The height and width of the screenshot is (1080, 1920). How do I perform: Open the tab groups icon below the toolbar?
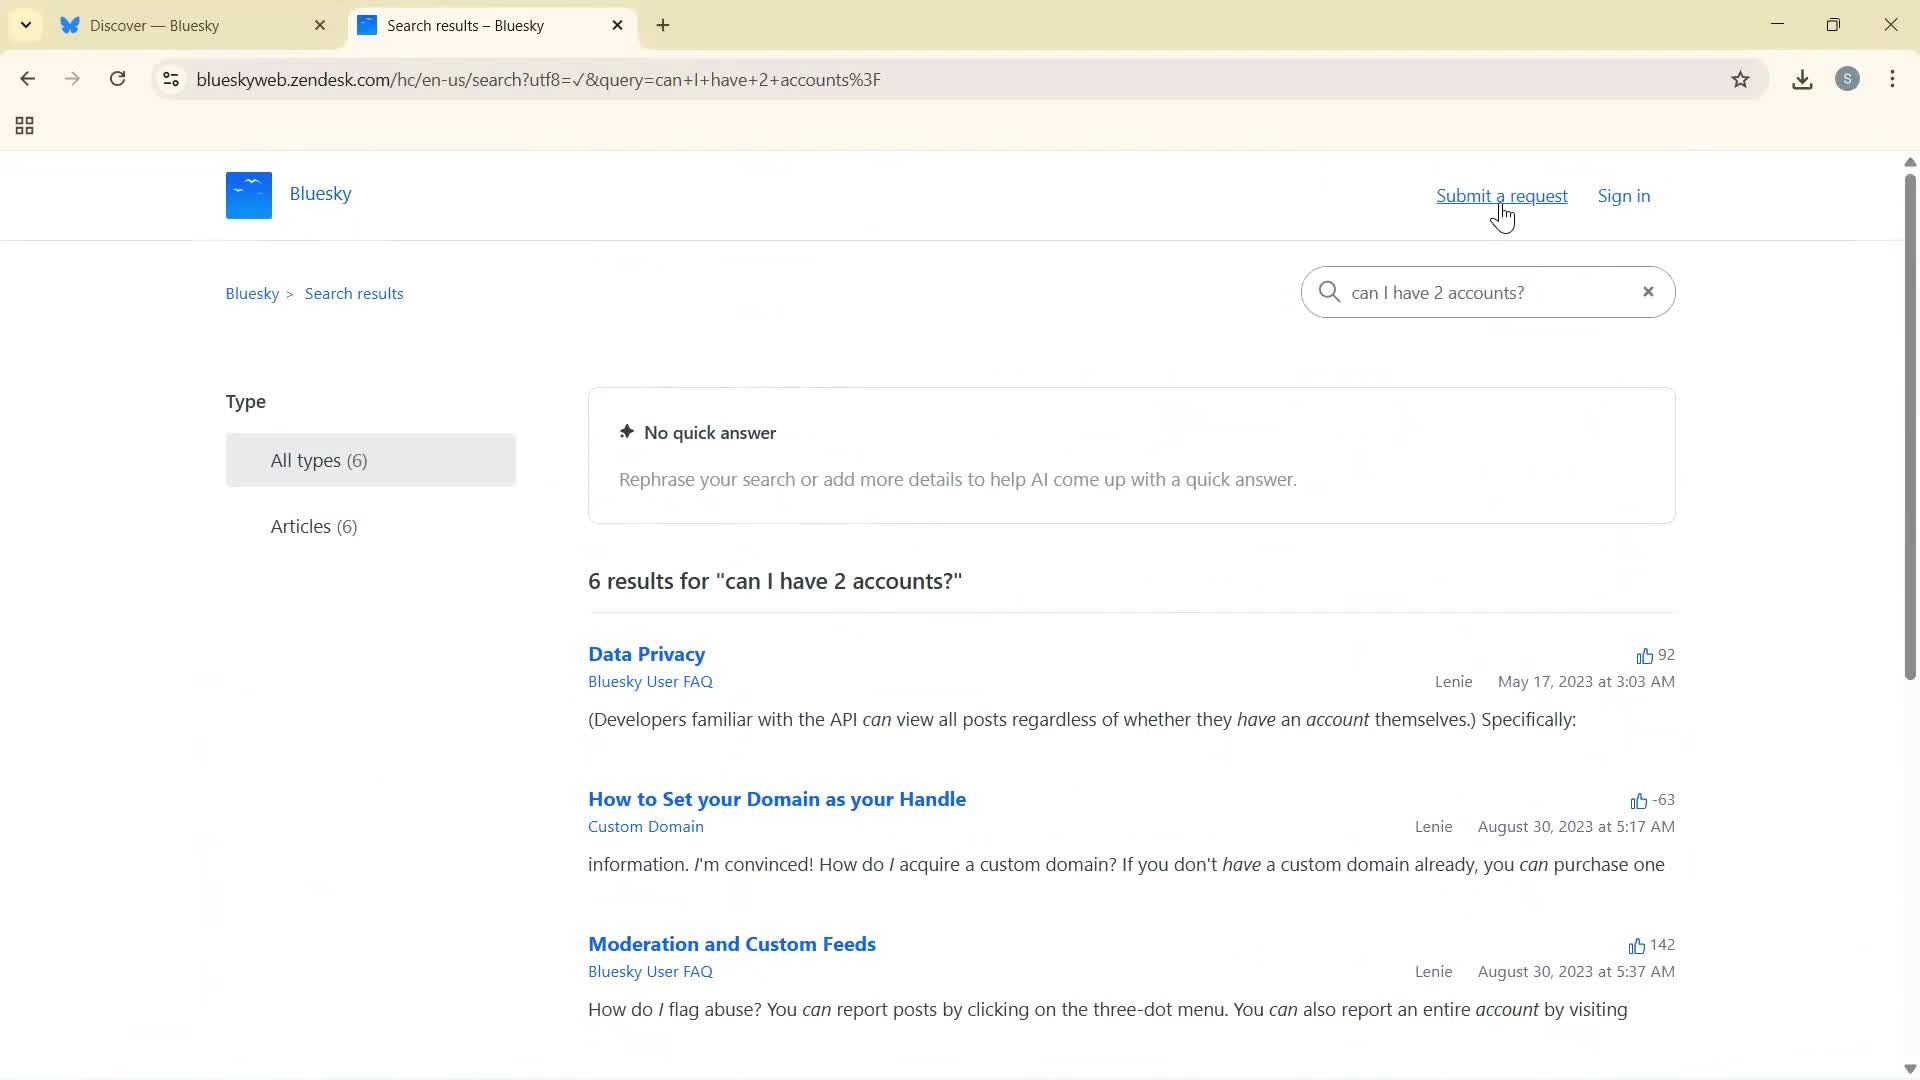point(23,125)
